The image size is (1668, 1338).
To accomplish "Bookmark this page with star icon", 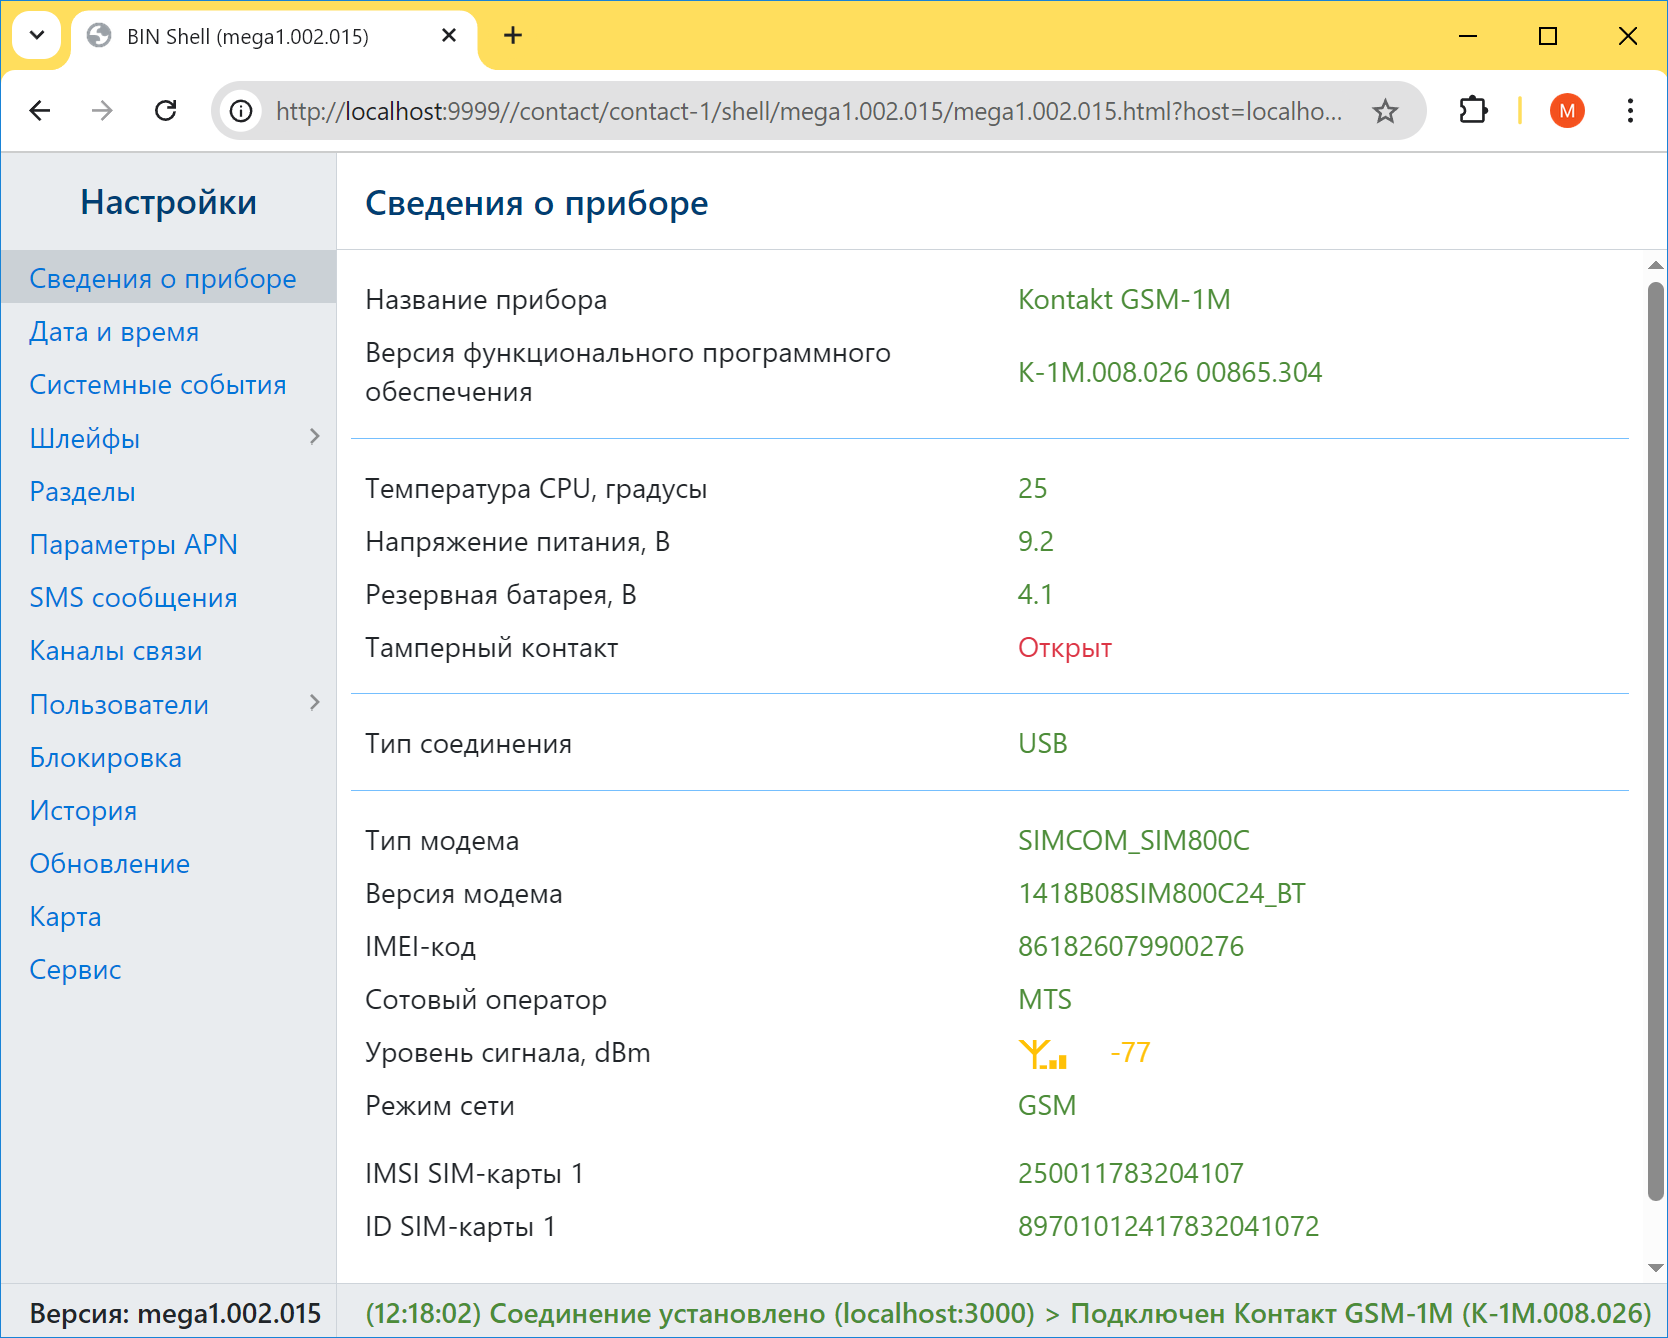I will point(1385,111).
